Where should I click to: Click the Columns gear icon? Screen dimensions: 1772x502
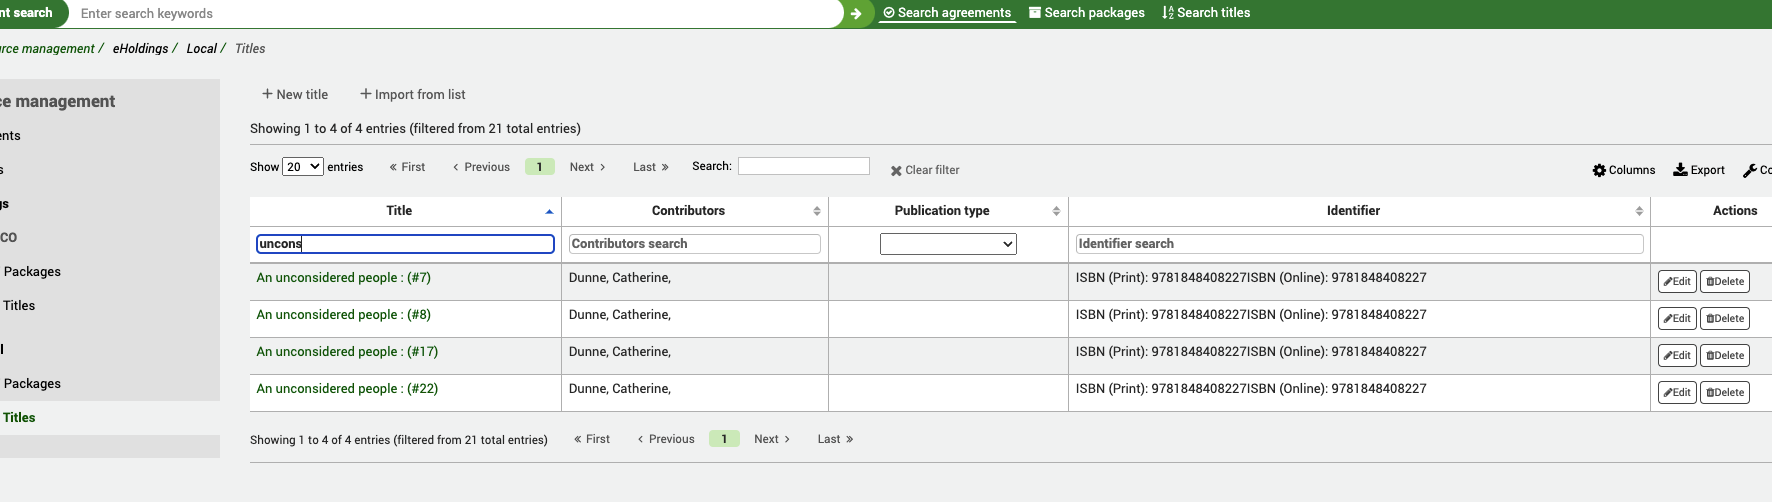[x=1599, y=170]
